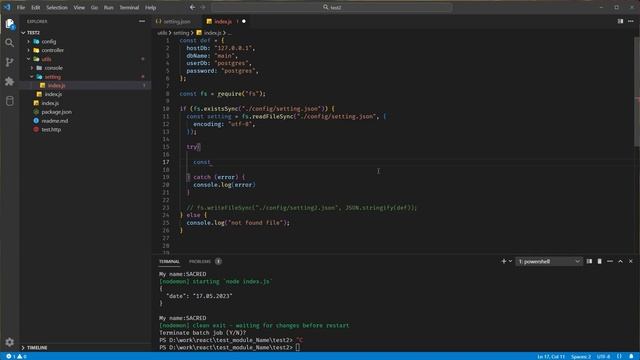Collapse the TEST2 workspace root
The height and width of the screenshot is (360, 640).
click(23, 33)
